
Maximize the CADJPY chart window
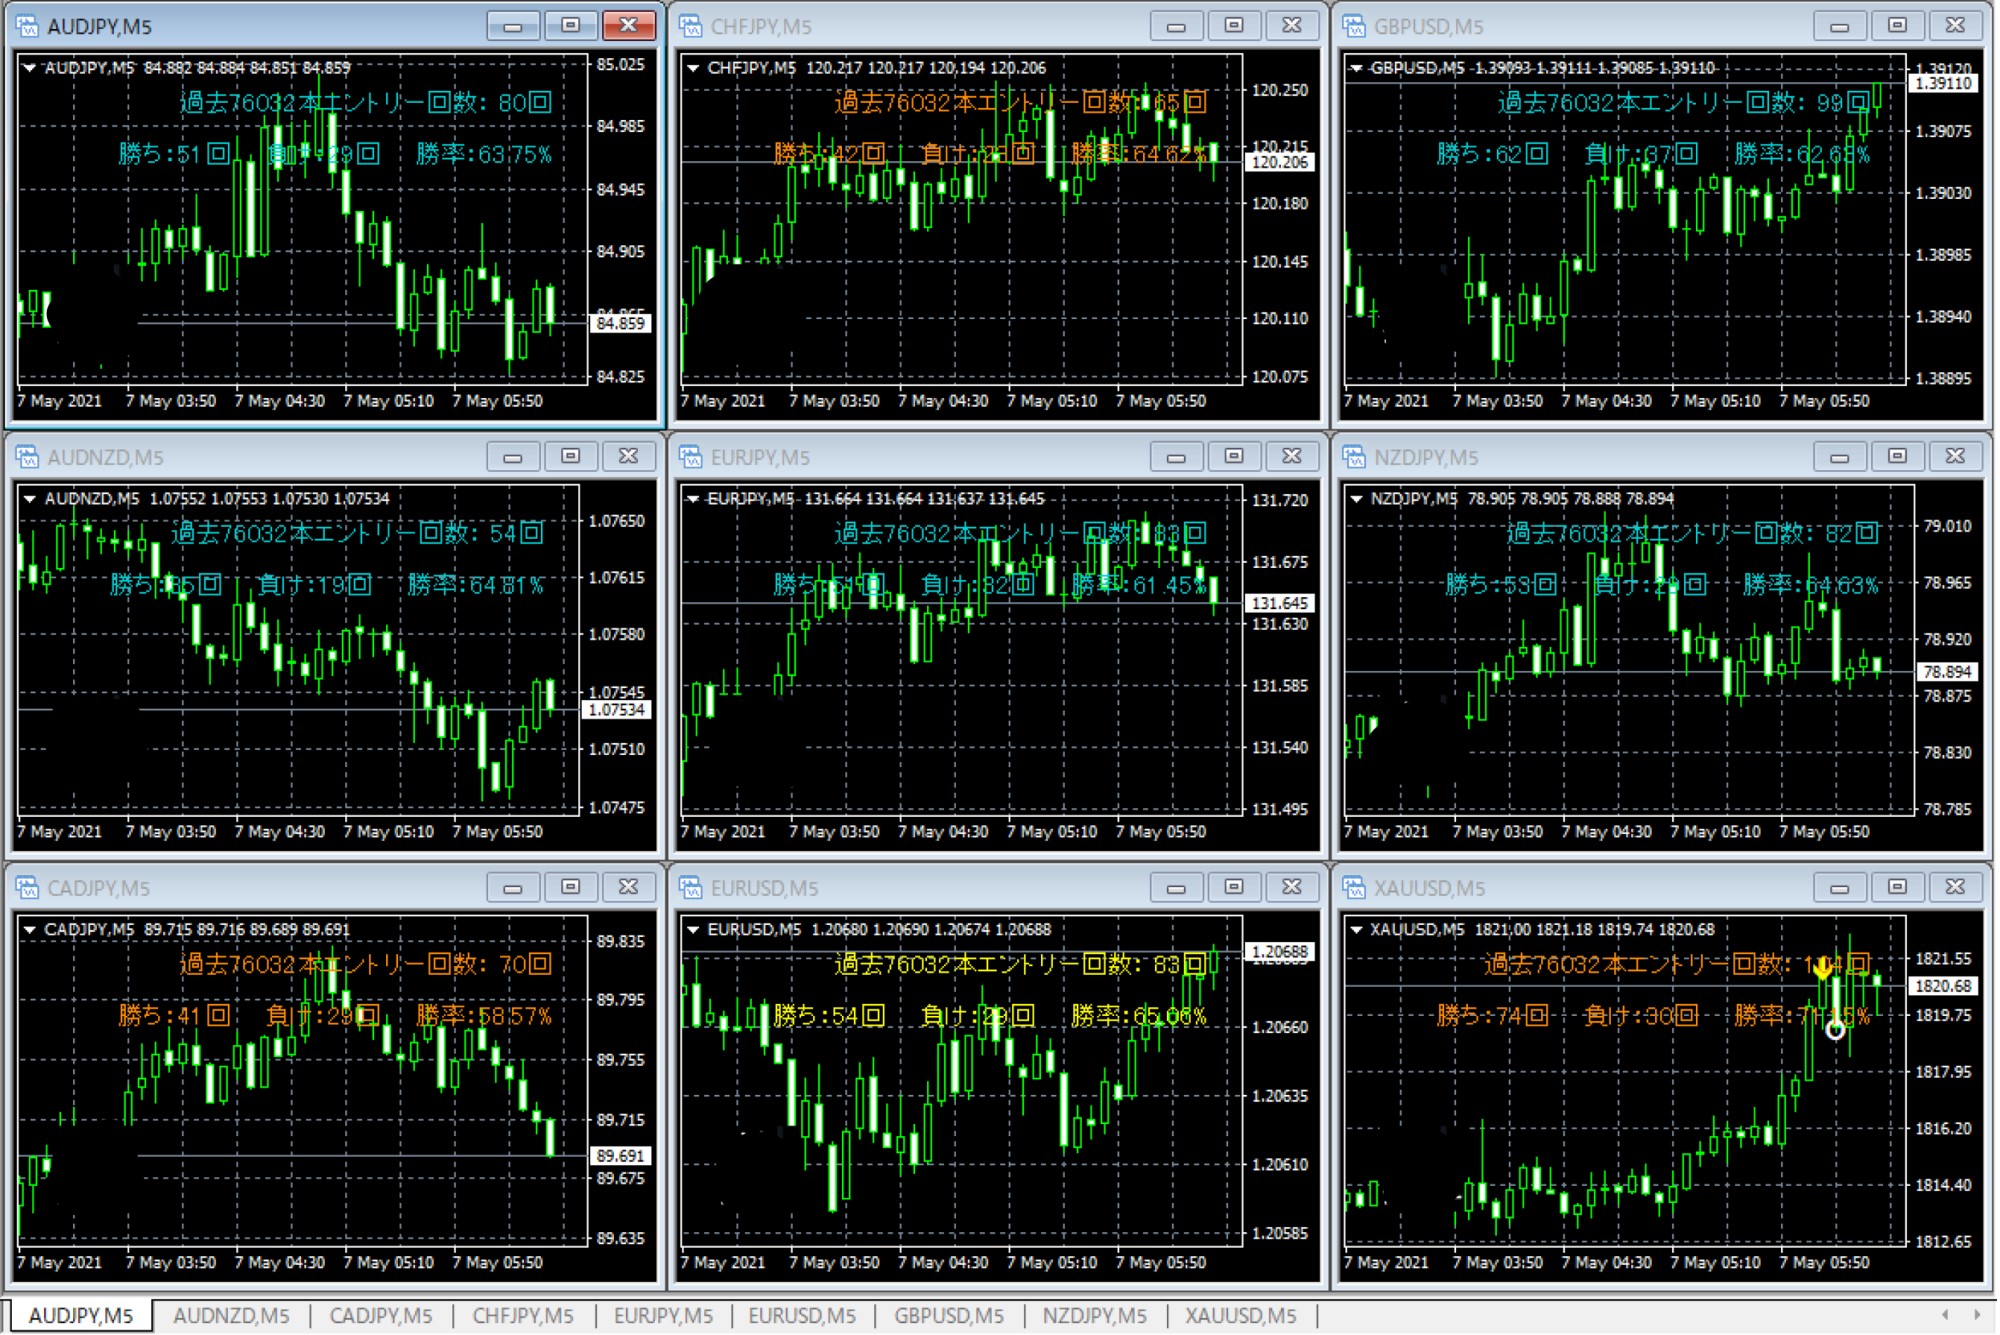(x=570, y=887)
